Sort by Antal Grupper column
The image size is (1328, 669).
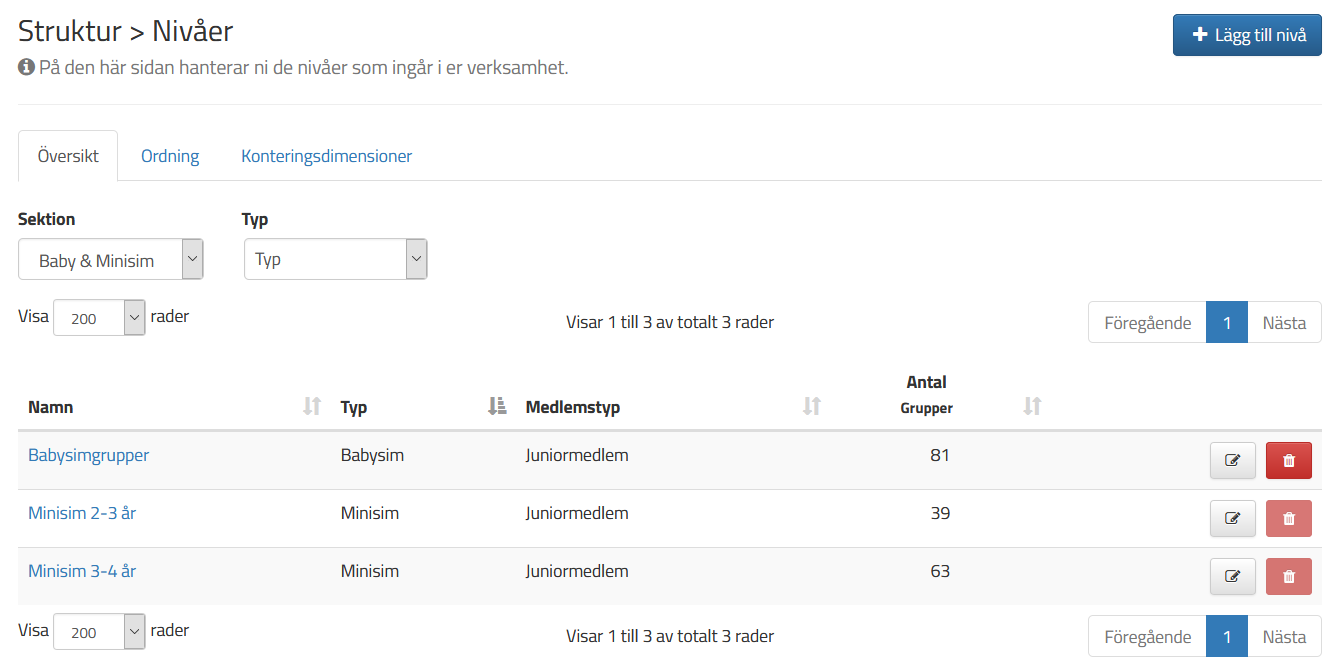pos(1032,406)
